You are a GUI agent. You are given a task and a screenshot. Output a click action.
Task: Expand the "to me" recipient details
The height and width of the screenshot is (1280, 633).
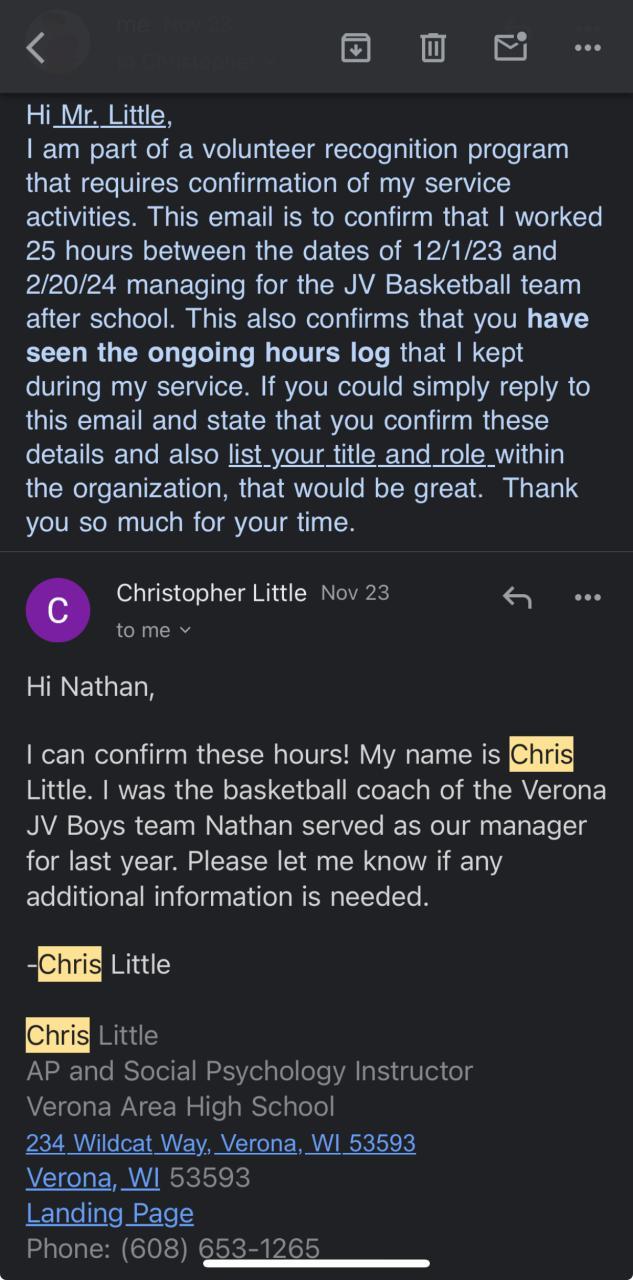coord(153,630)
